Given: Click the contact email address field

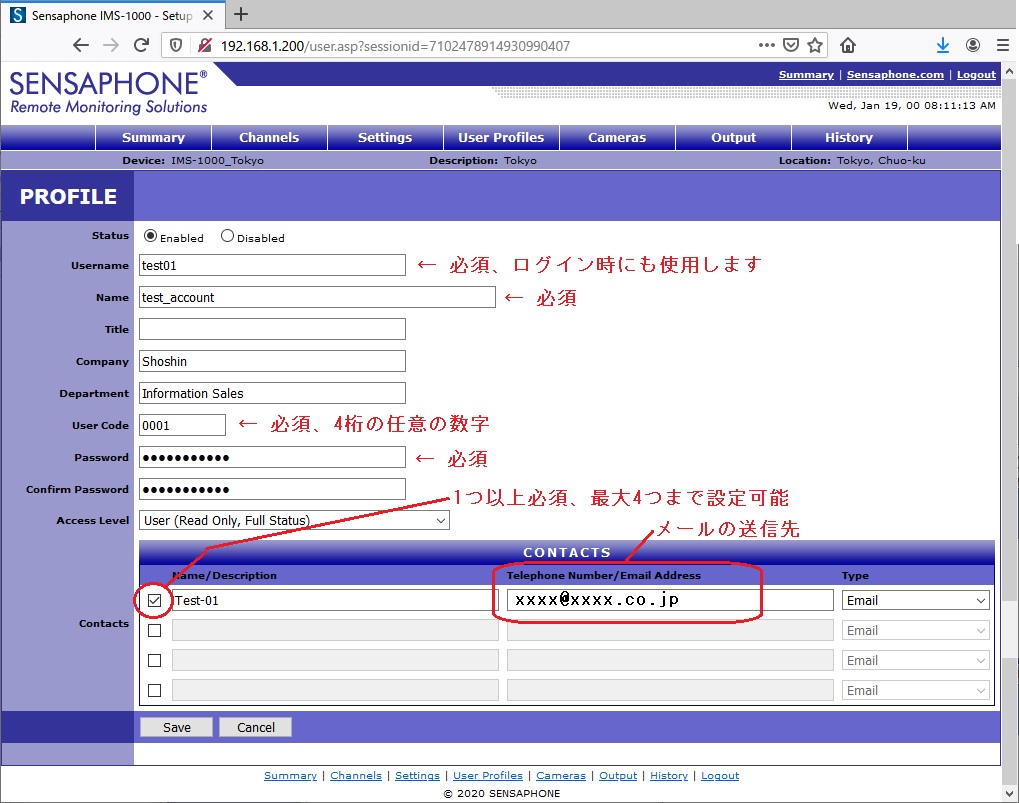Looking at the screenshot, I should [670, 600].
